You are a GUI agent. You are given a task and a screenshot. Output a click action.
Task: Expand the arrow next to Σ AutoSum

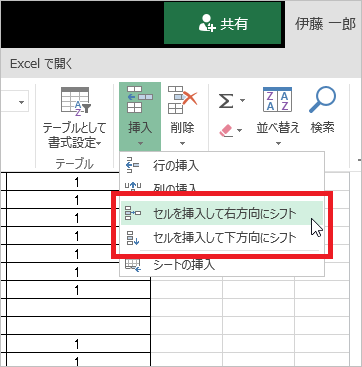pos(242,100)
